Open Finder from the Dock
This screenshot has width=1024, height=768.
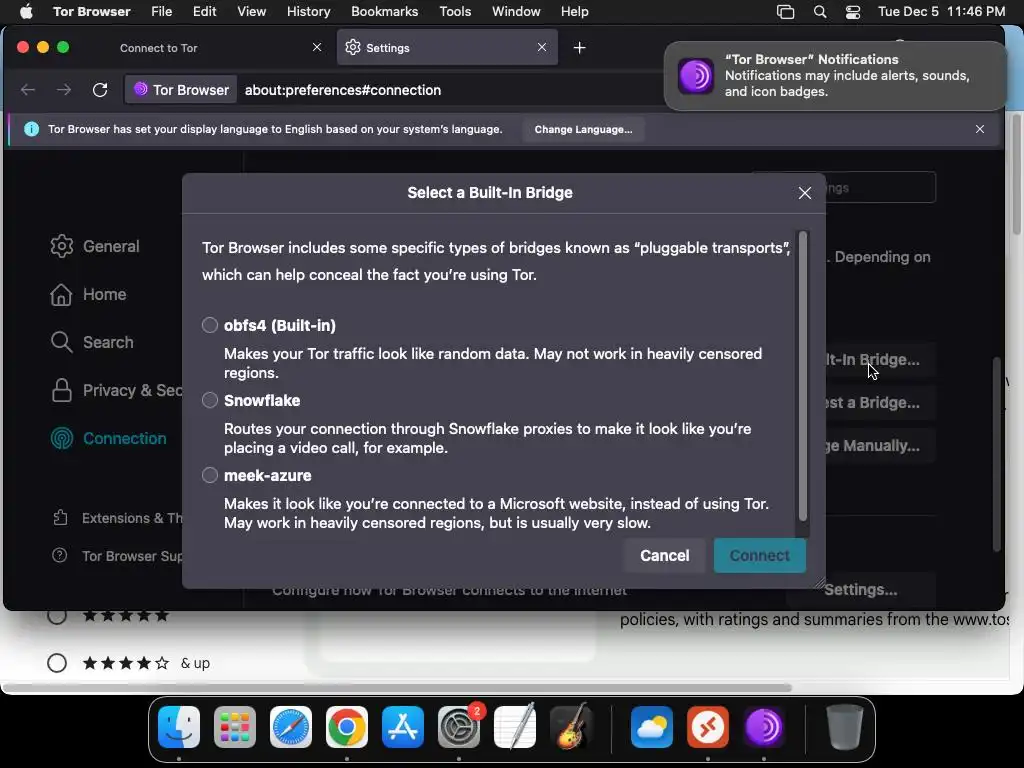pyautogui.click(x=179, y=727)
